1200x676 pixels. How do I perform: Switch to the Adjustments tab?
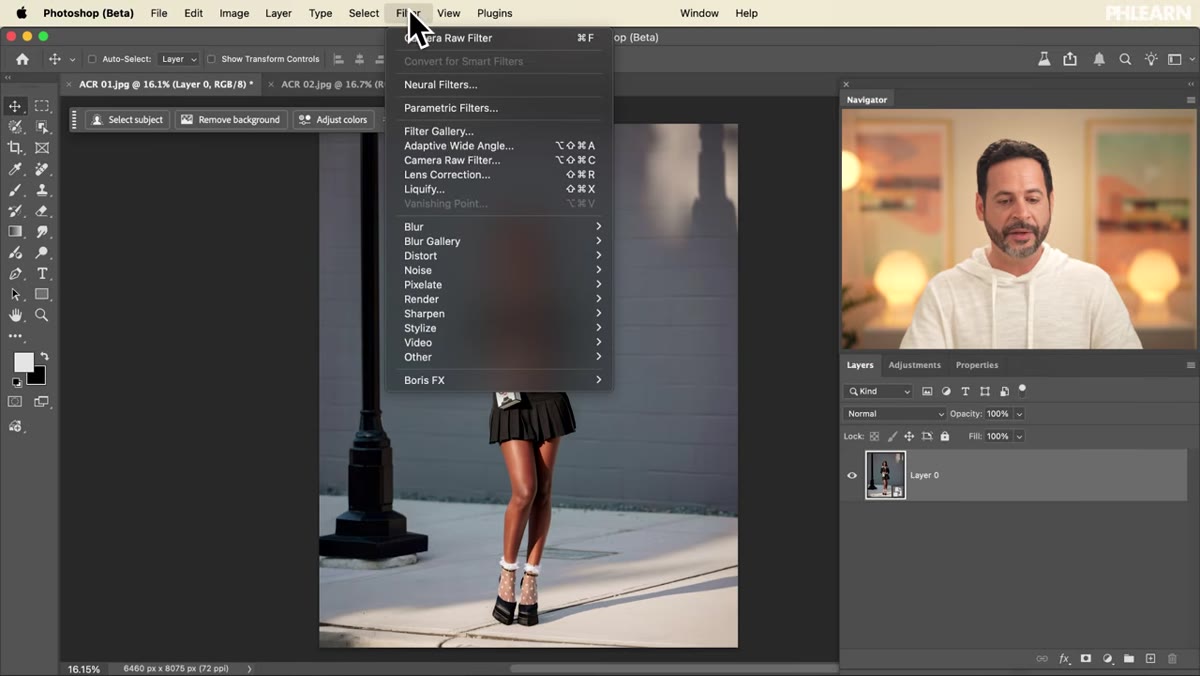pos(914,365)
